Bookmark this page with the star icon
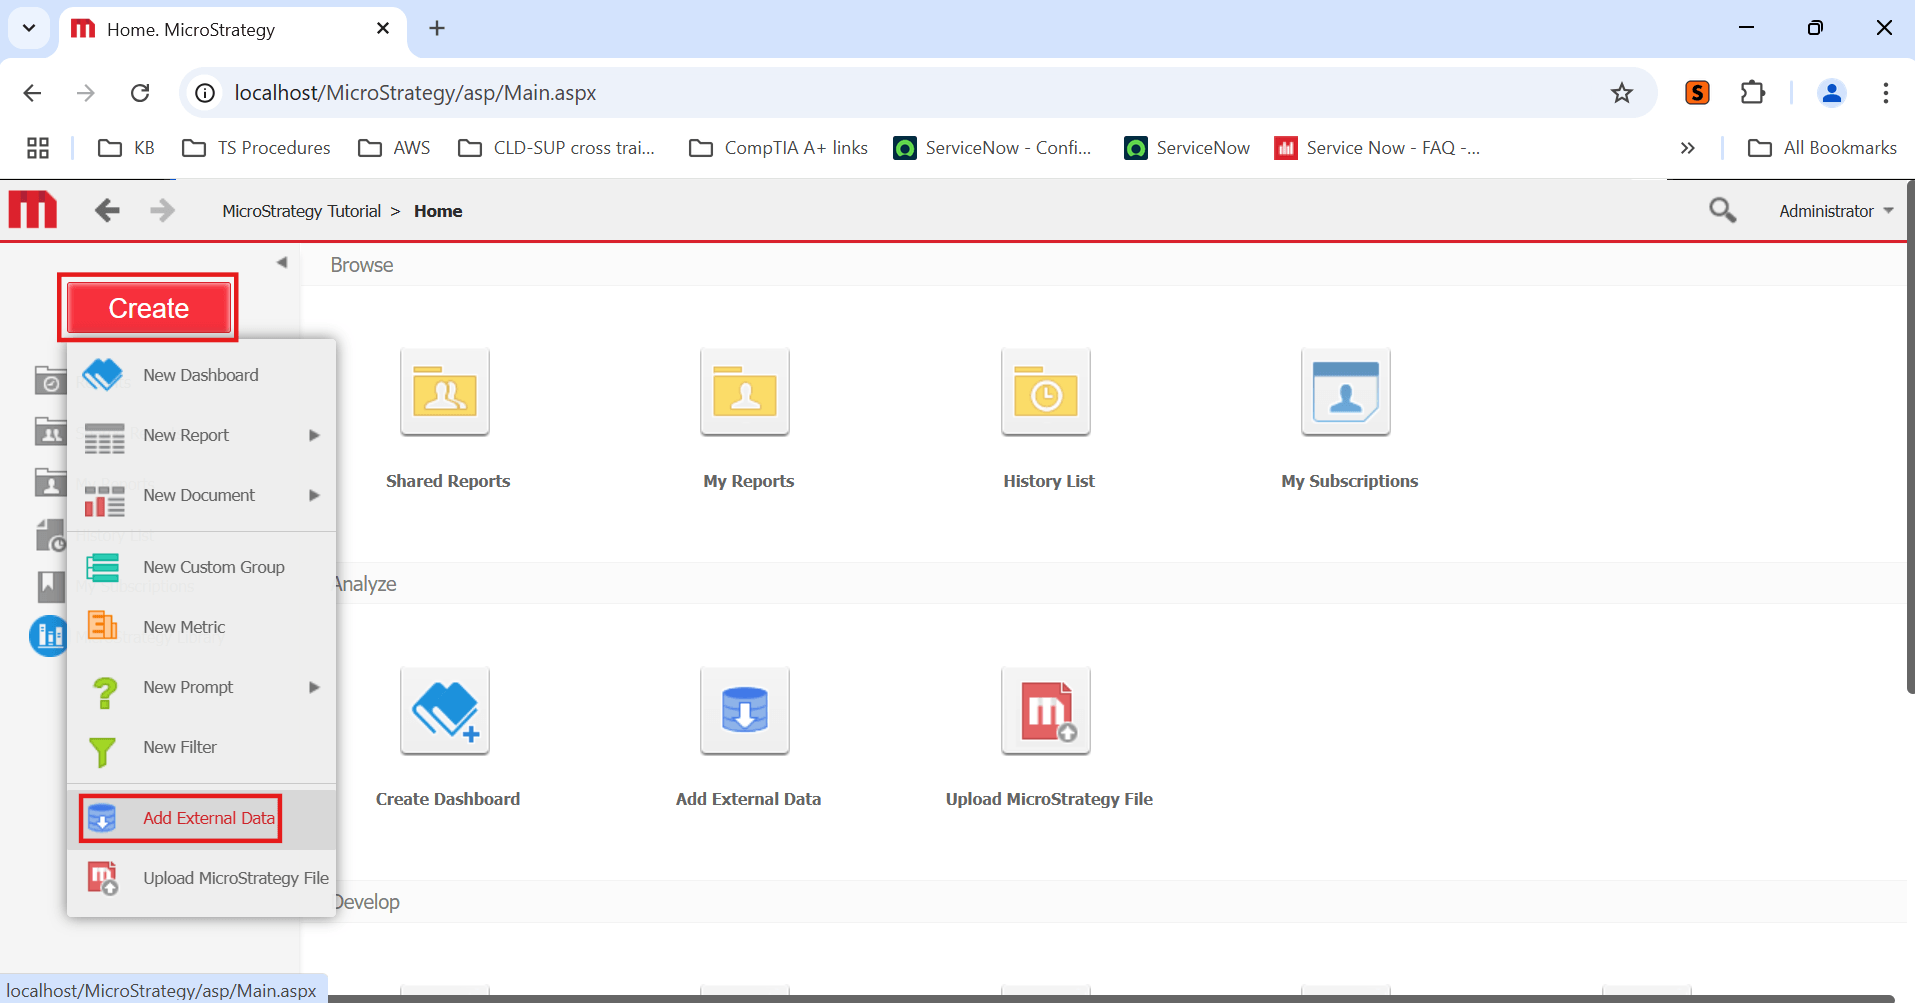The width and height of the screenshot is (1915, 1003). [x=1621, y=93]
